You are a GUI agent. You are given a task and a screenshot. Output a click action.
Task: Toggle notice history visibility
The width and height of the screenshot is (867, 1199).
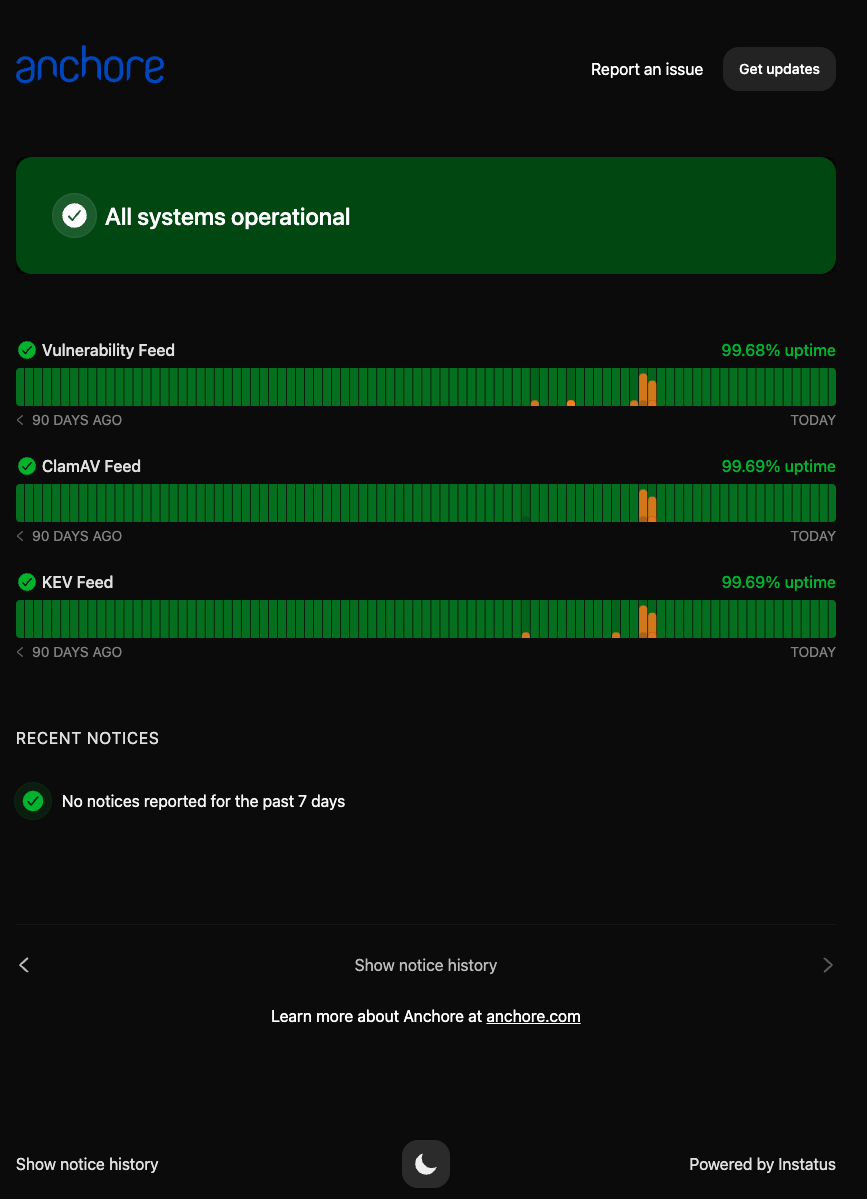tap(426, 965)
